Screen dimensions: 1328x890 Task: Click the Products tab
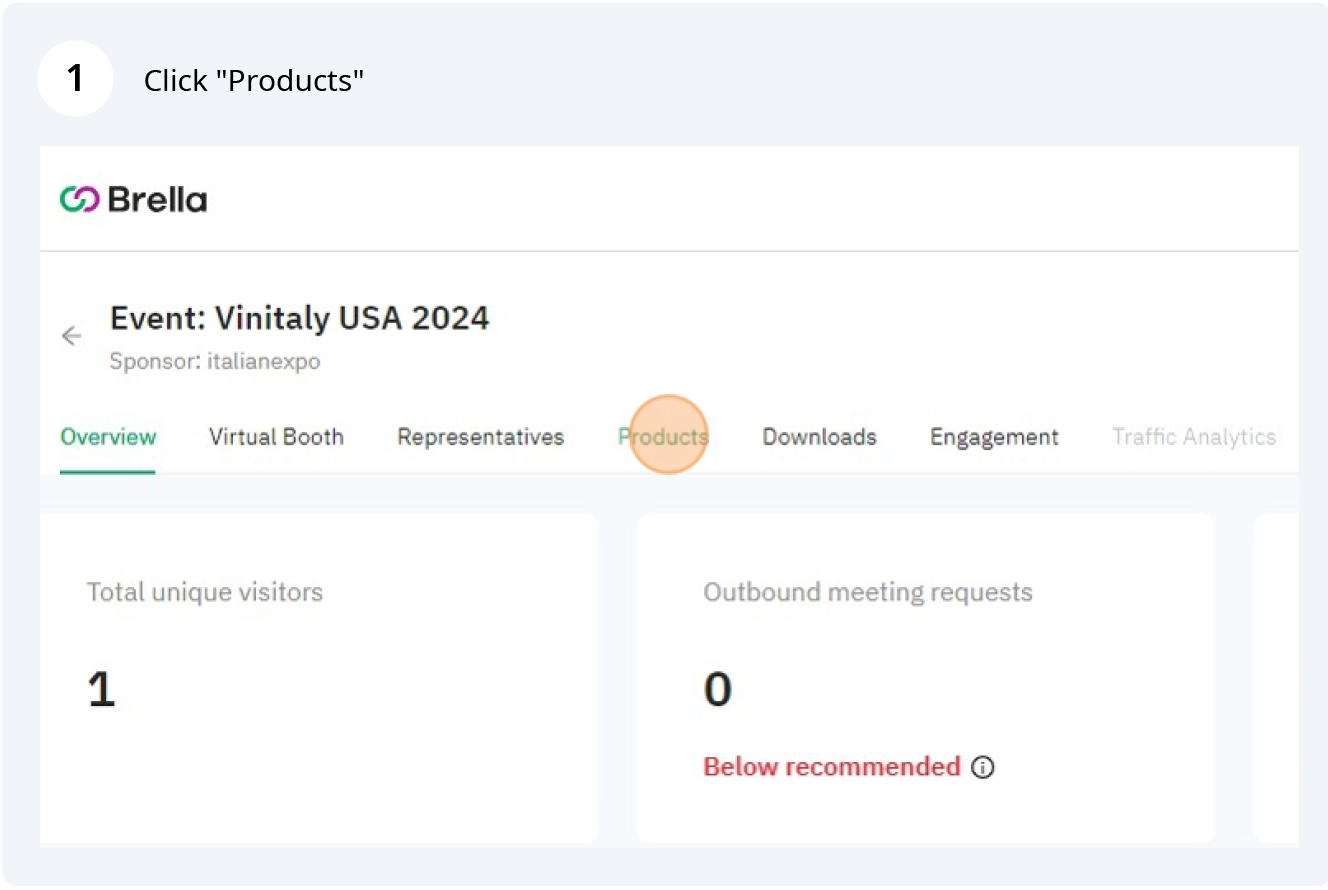click(663, 437)
